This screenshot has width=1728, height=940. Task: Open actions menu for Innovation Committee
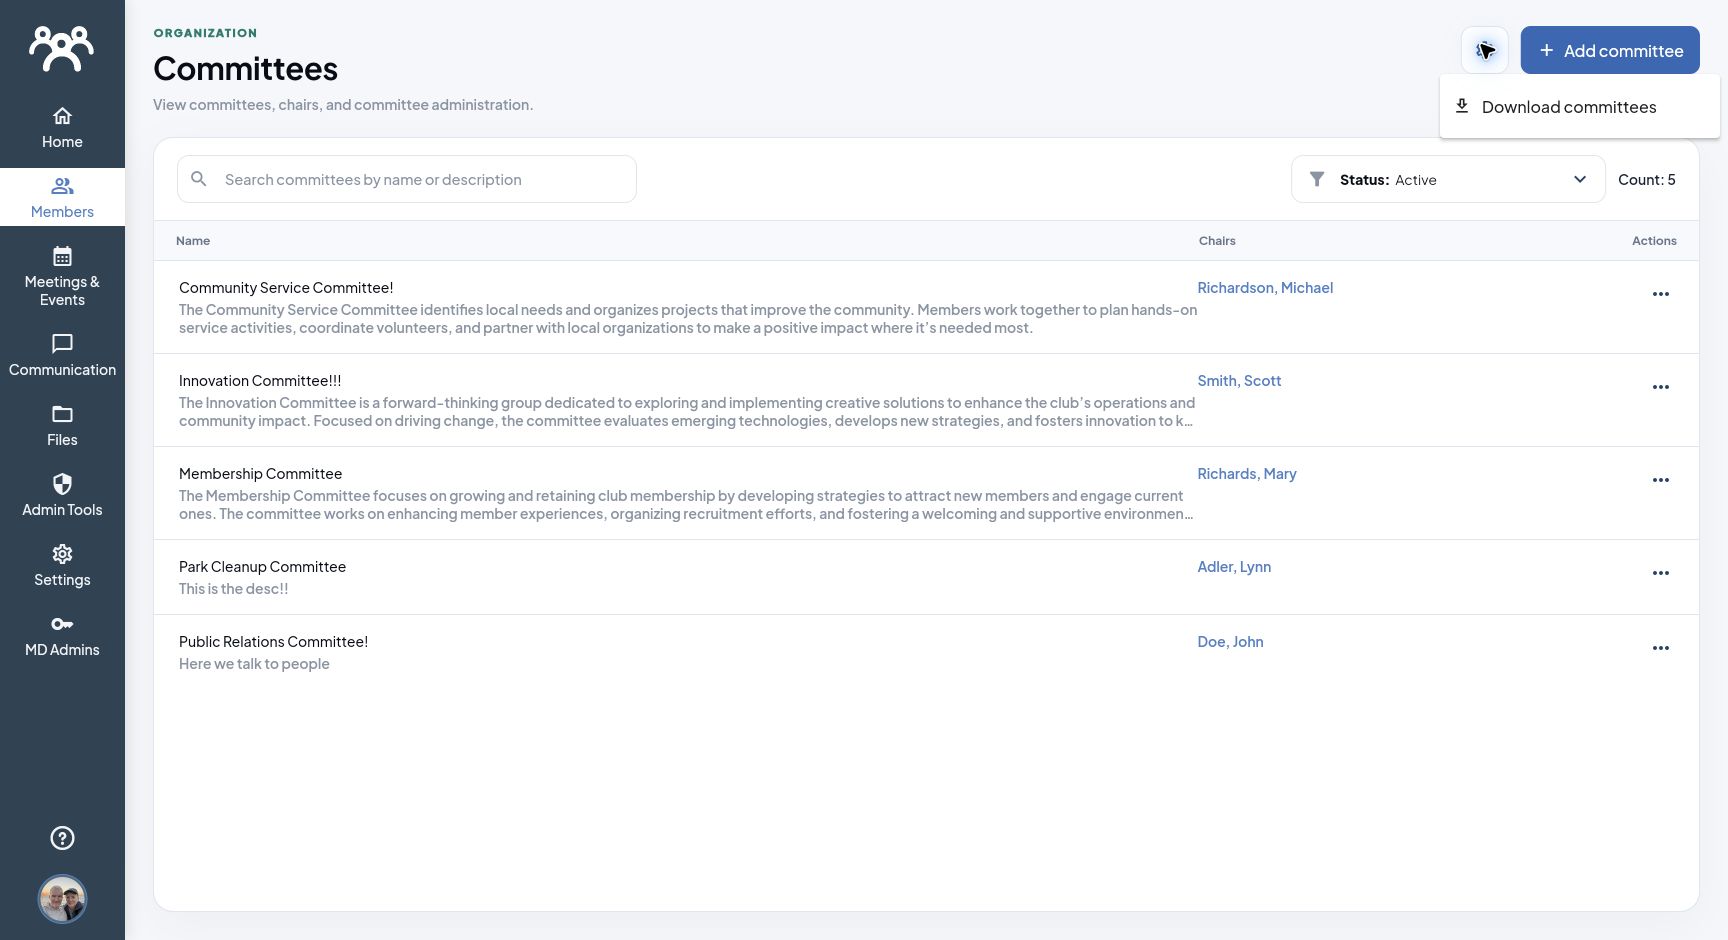coord(1661,387)
